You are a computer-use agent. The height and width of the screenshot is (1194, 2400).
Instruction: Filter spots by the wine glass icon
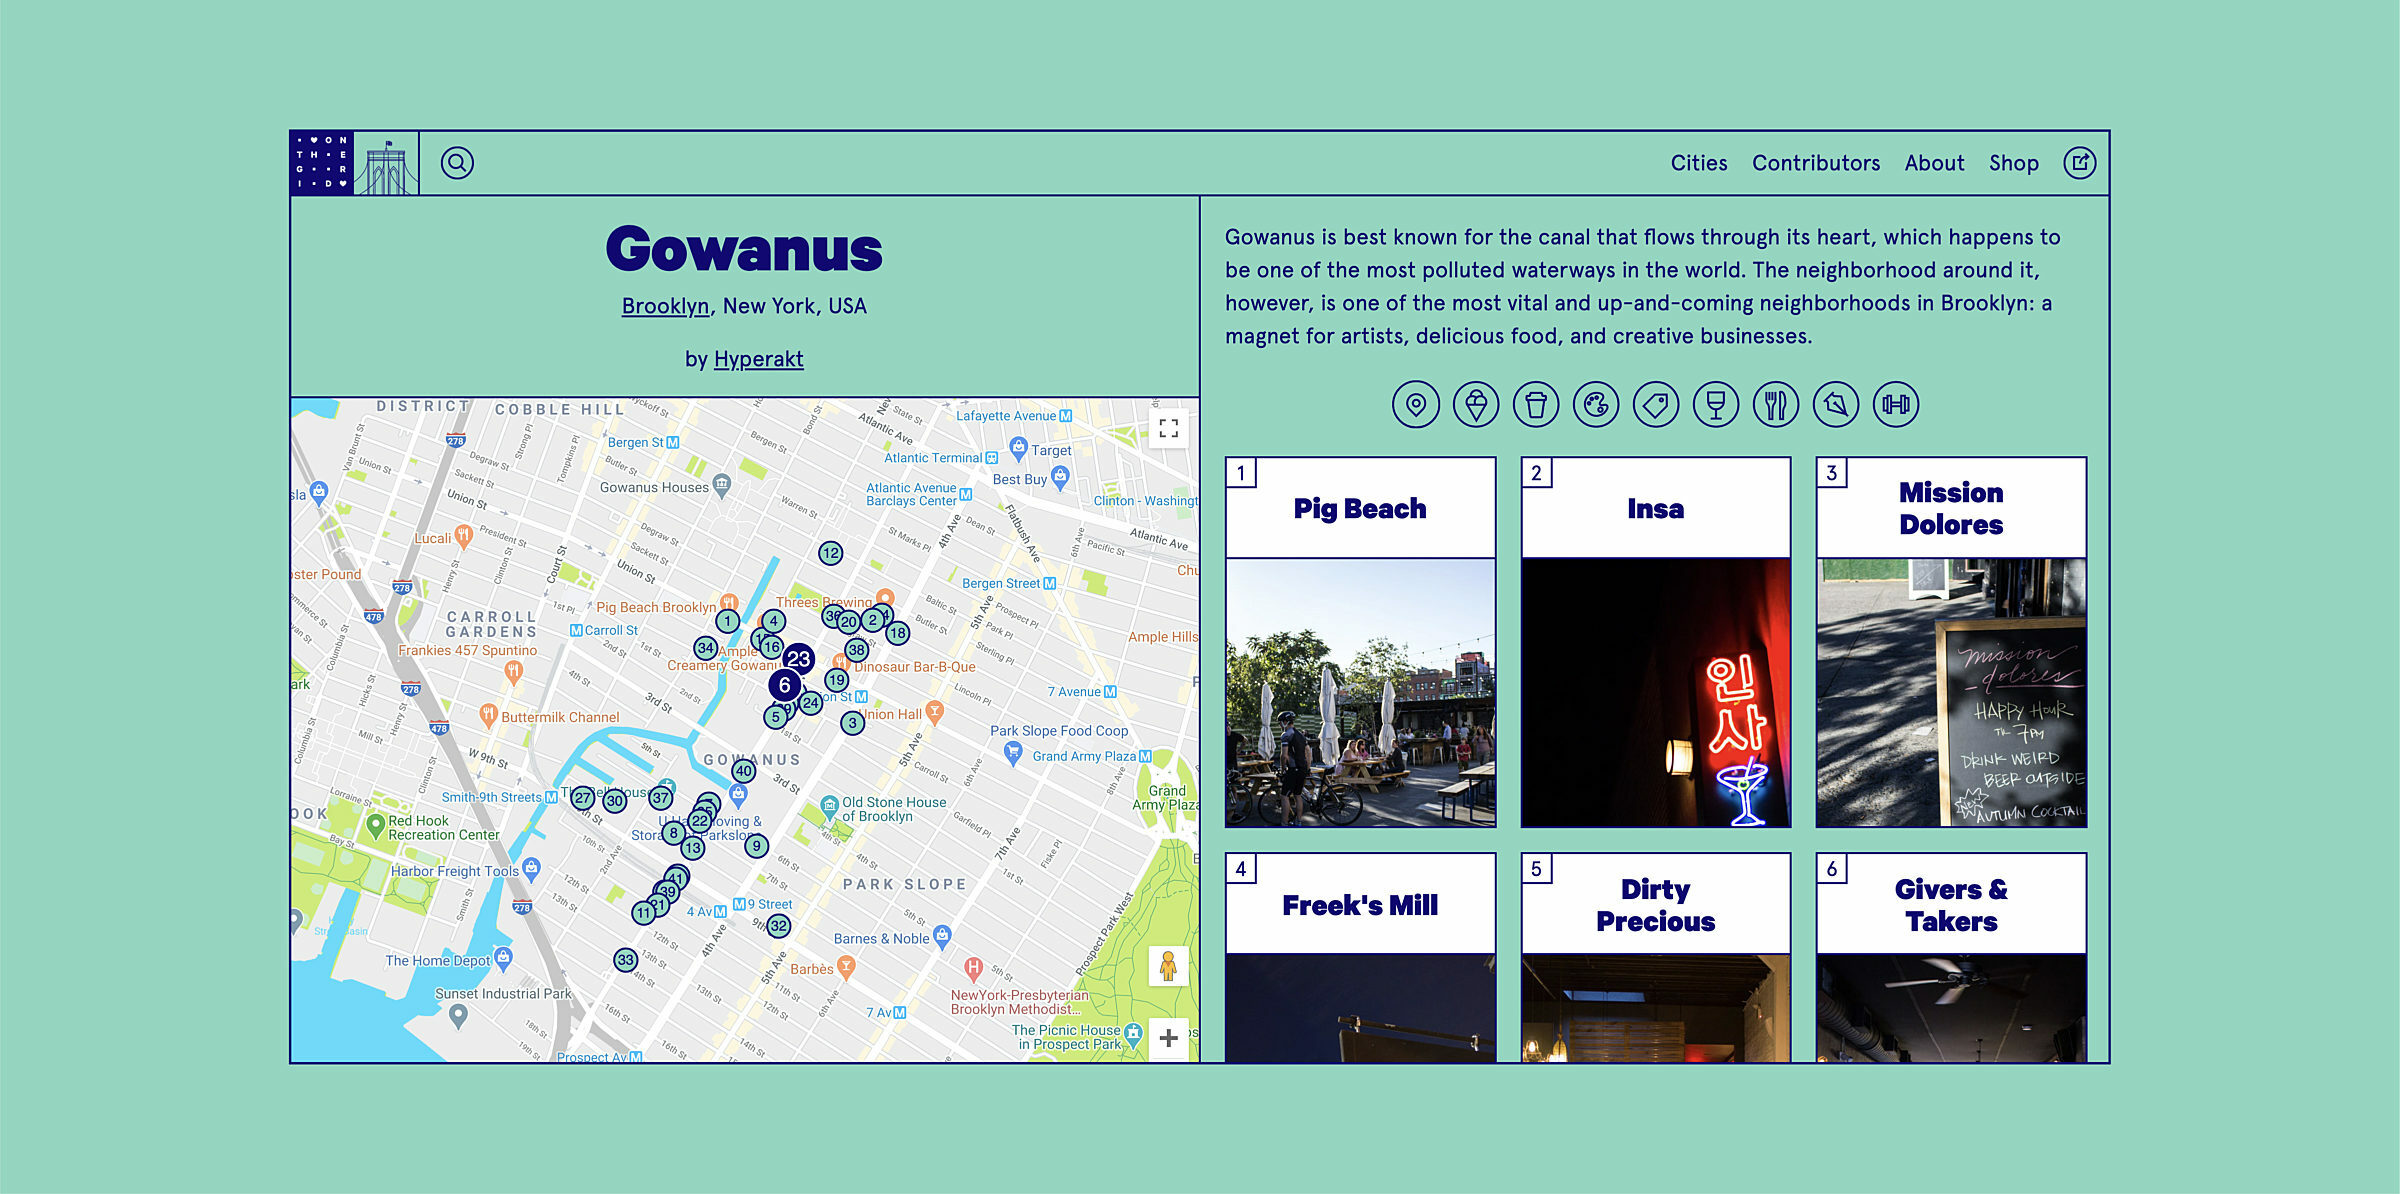[x=1716, y=404]
